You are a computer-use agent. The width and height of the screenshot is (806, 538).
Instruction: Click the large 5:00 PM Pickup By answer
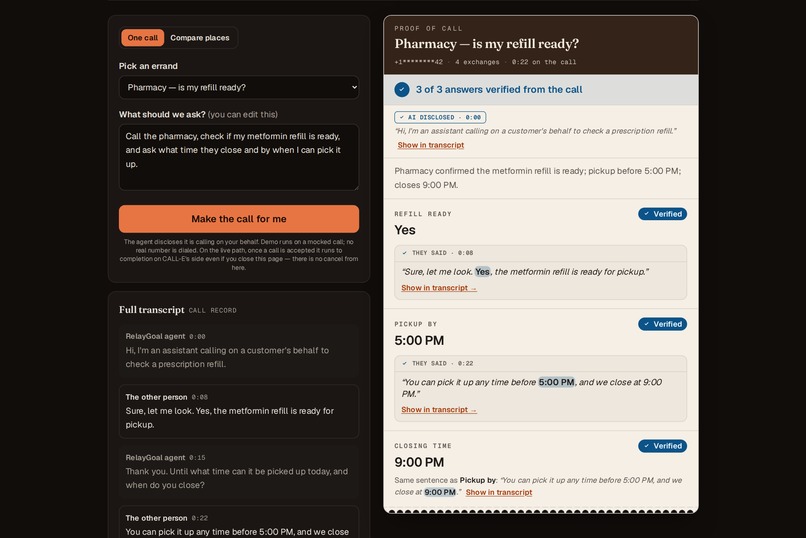click(x=419, y=341)
